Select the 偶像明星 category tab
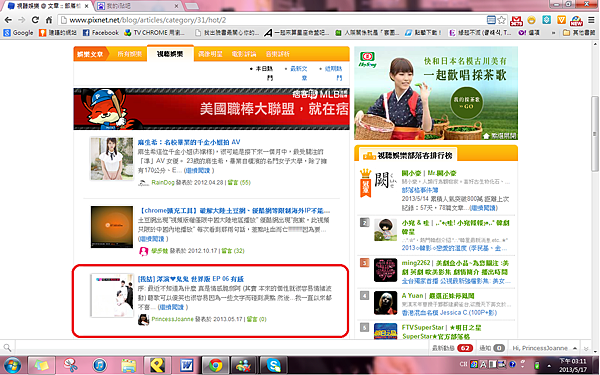Viewport: 600px width, 375px height. point(210,54)
